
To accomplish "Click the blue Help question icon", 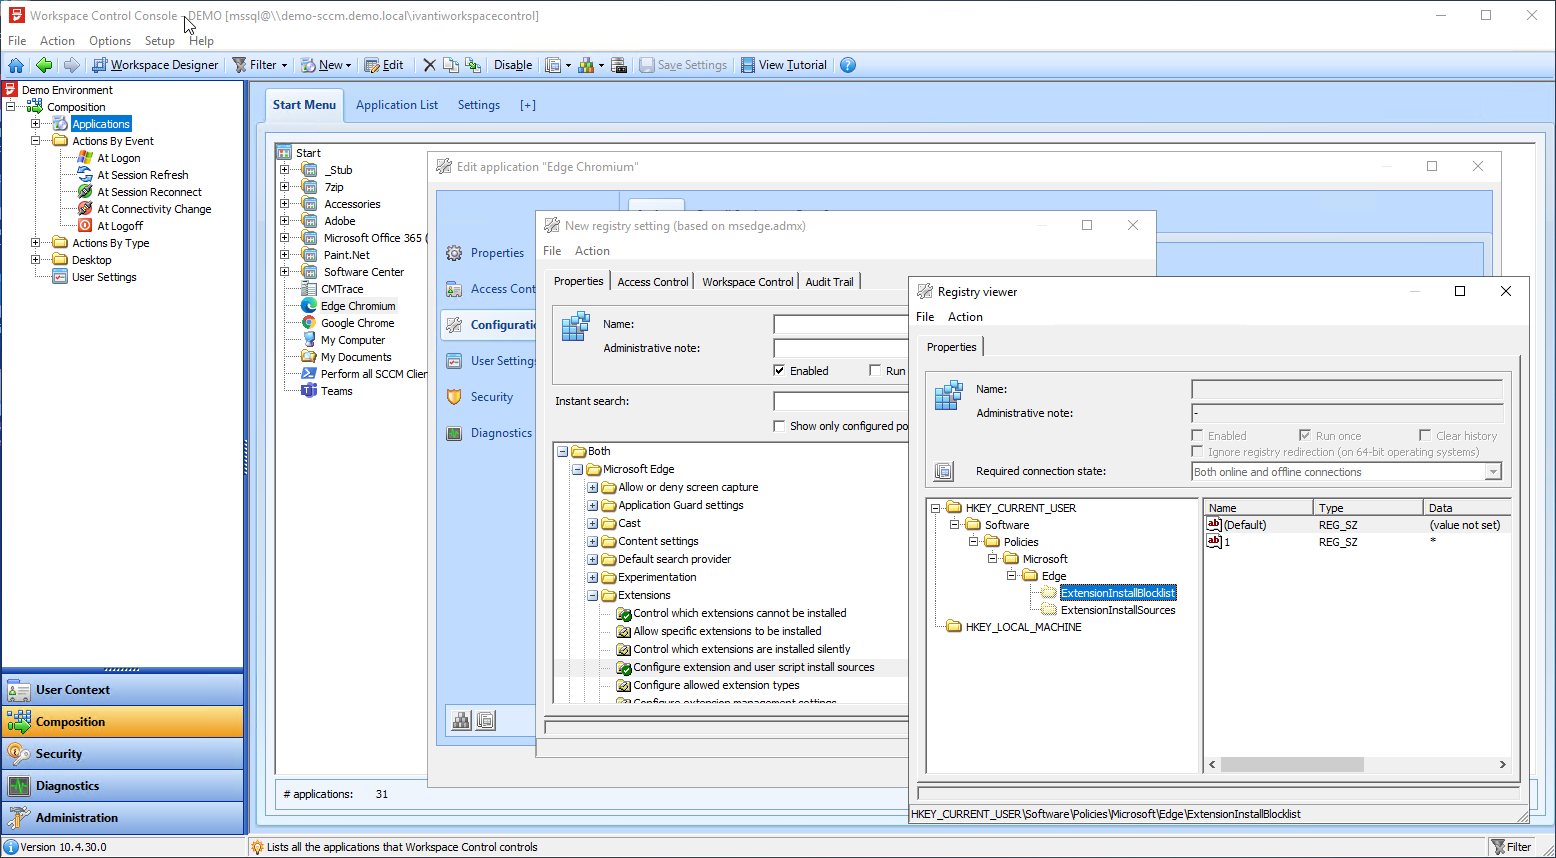I will pyautogui.click(x=848, y=65).
